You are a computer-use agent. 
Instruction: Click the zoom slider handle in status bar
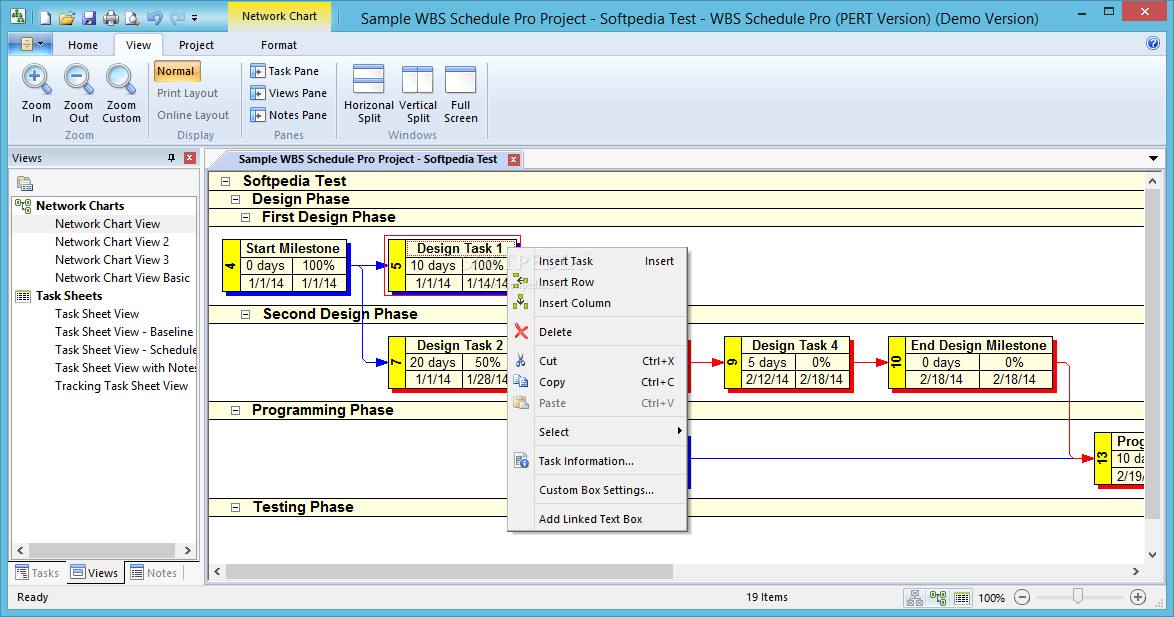tap(1077, 596)
